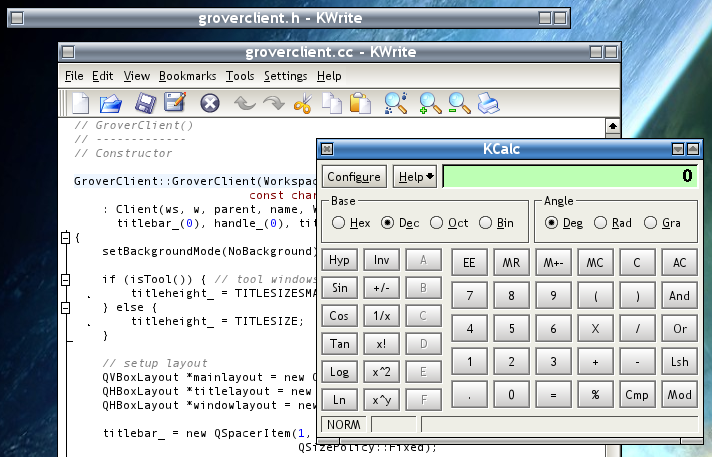This screenshot has height=457, width=712.
Task: Click the x^2 square button
Action: click(x=381, y=372)
